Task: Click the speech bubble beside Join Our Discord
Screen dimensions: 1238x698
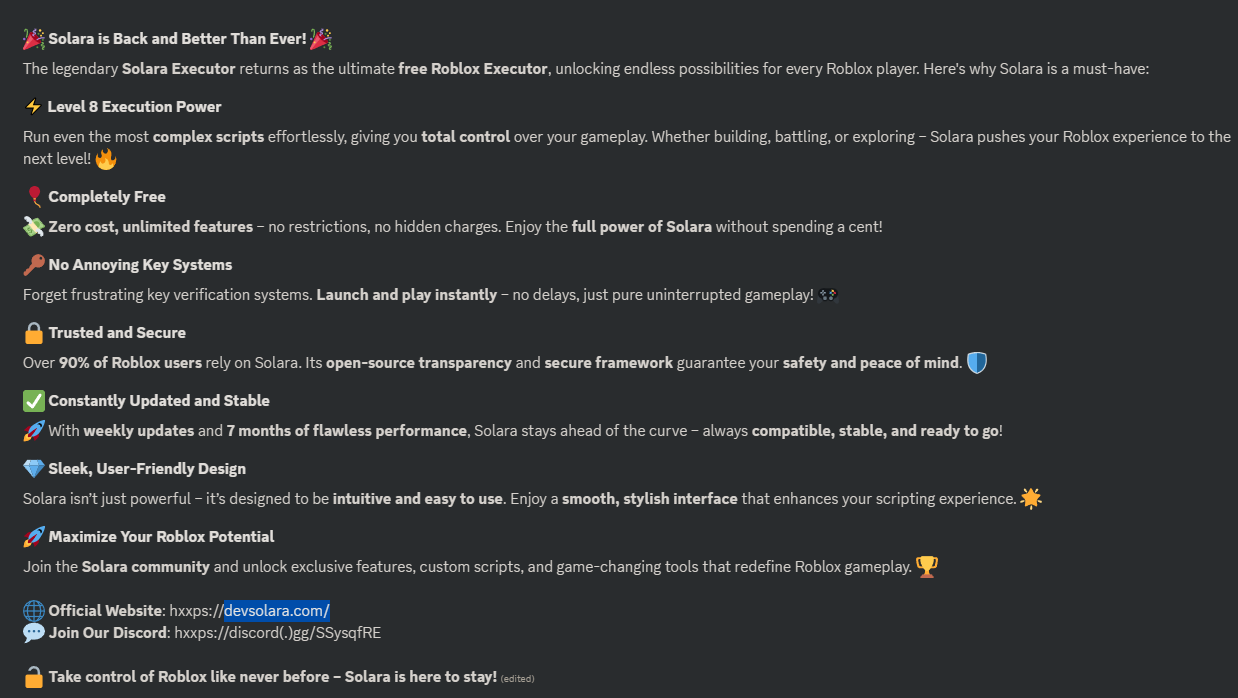Action: tap(34, 633)
